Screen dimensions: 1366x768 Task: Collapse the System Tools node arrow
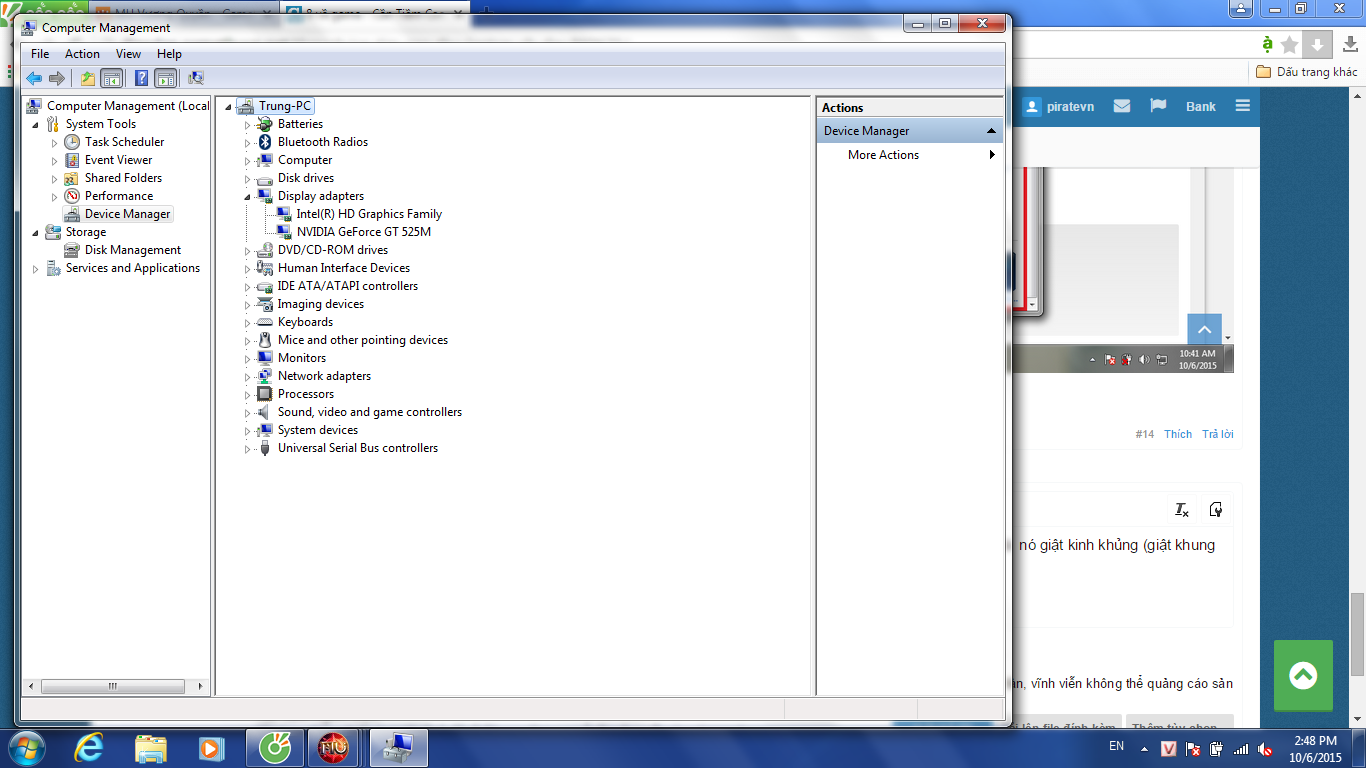[37, 124]
